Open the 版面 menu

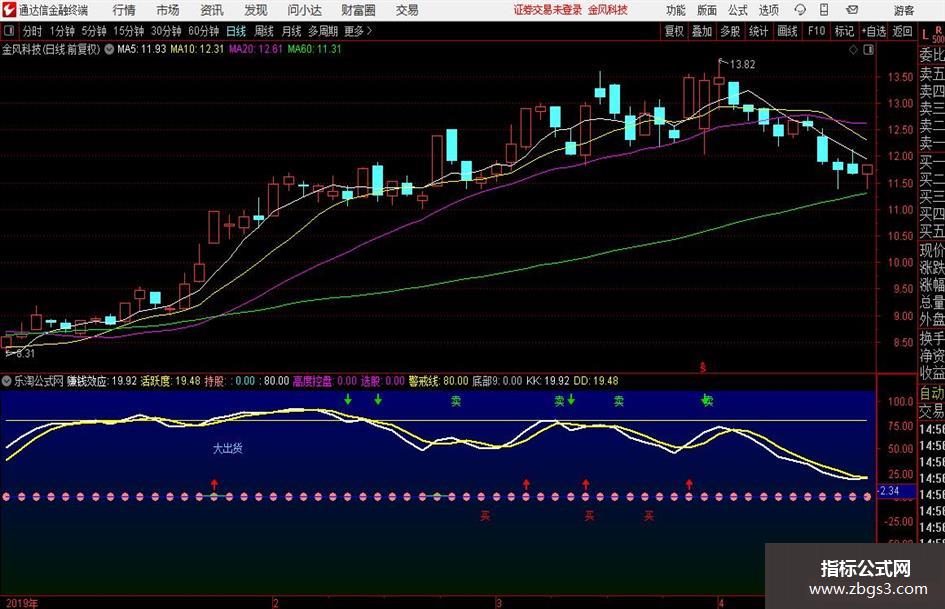[706, 10]
